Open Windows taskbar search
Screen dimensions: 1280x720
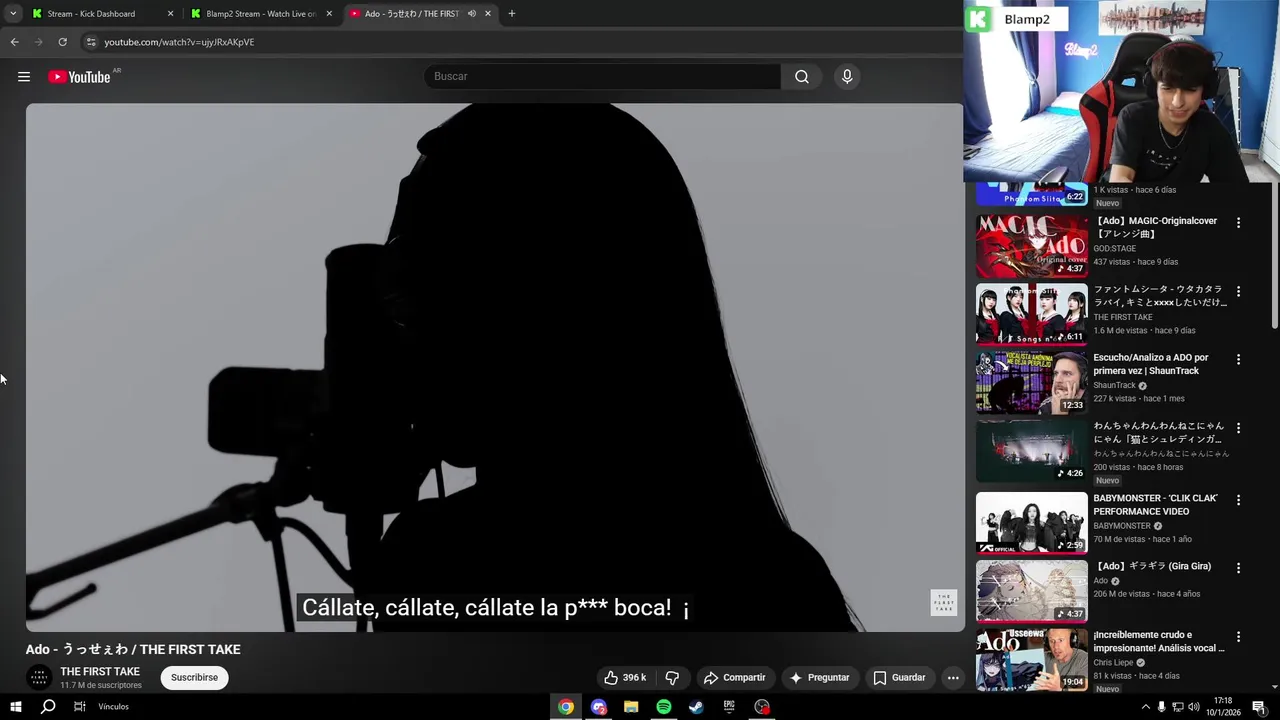48,707
